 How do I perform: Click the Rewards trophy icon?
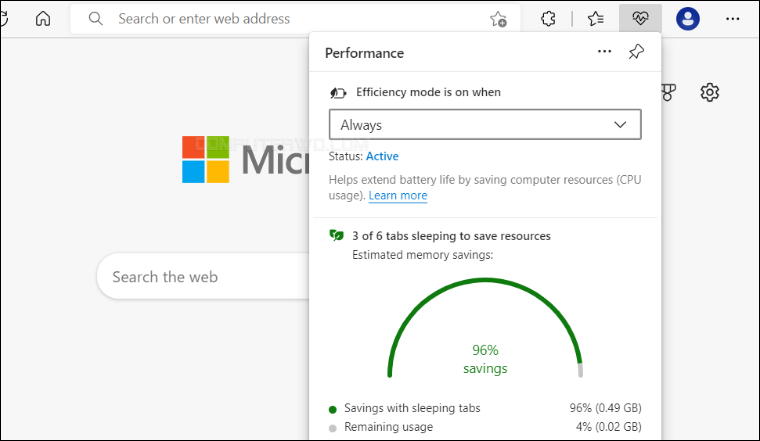tap(670, 92)
